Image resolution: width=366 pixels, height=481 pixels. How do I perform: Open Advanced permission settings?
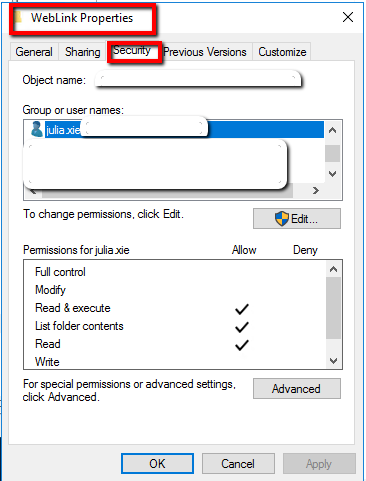click(x=297, y=389)
